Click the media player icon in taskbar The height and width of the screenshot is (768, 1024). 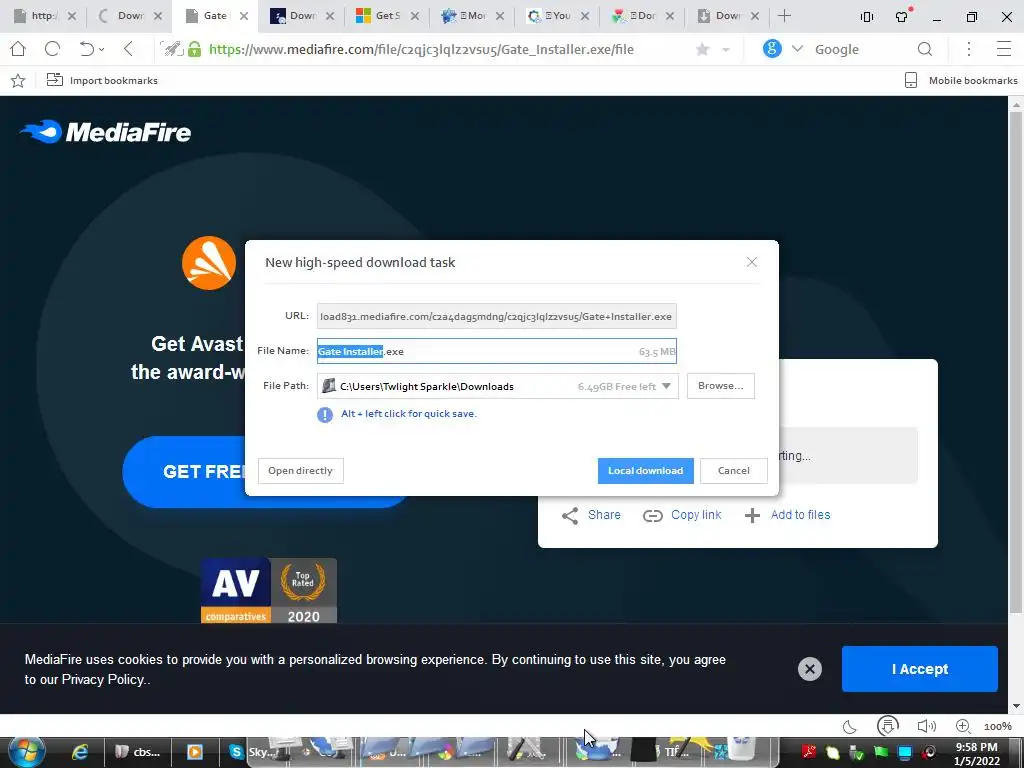(x=195, y=752)
